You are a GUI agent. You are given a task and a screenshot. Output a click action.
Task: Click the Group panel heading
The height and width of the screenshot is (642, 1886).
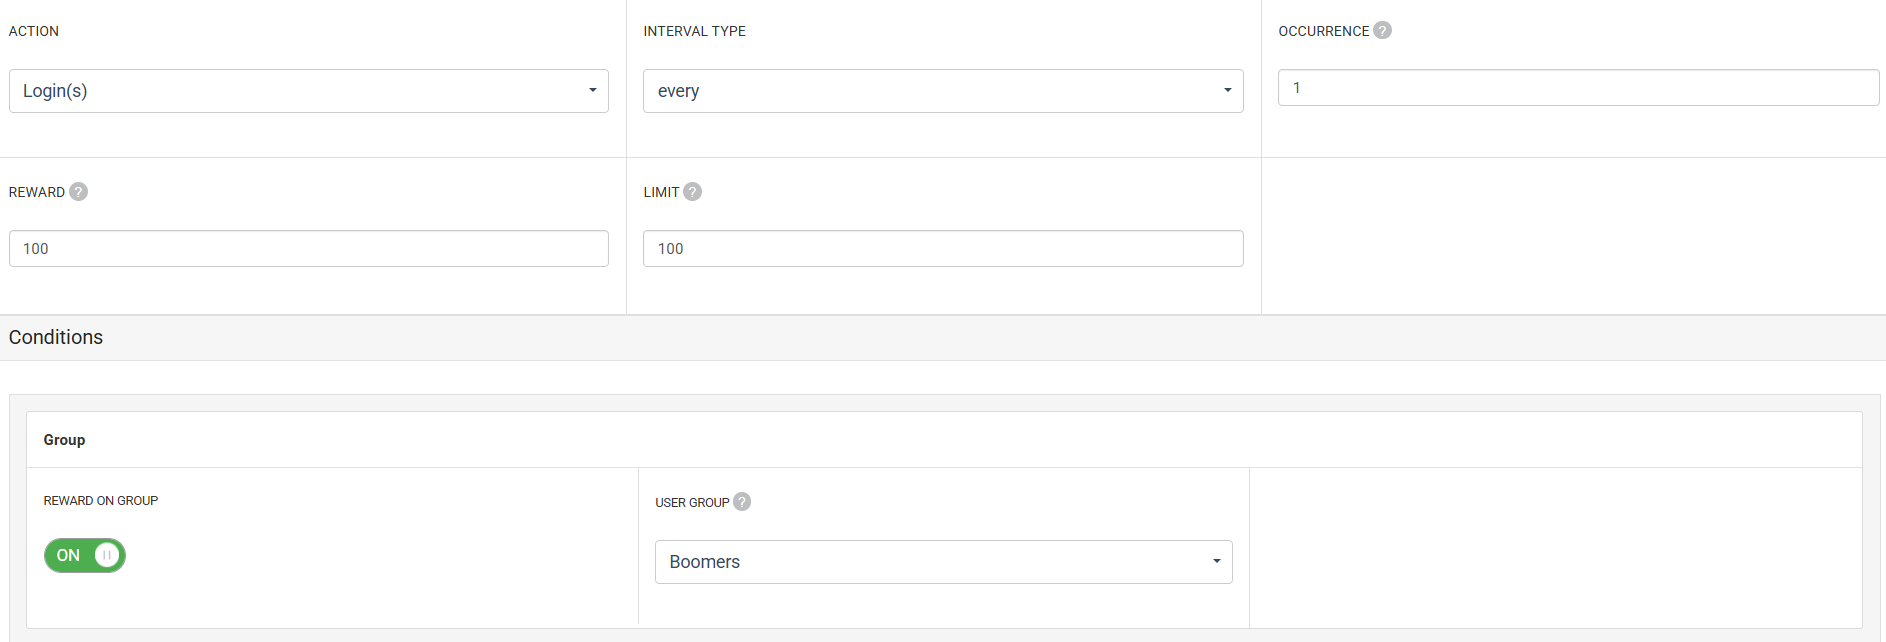pos(64,440)
